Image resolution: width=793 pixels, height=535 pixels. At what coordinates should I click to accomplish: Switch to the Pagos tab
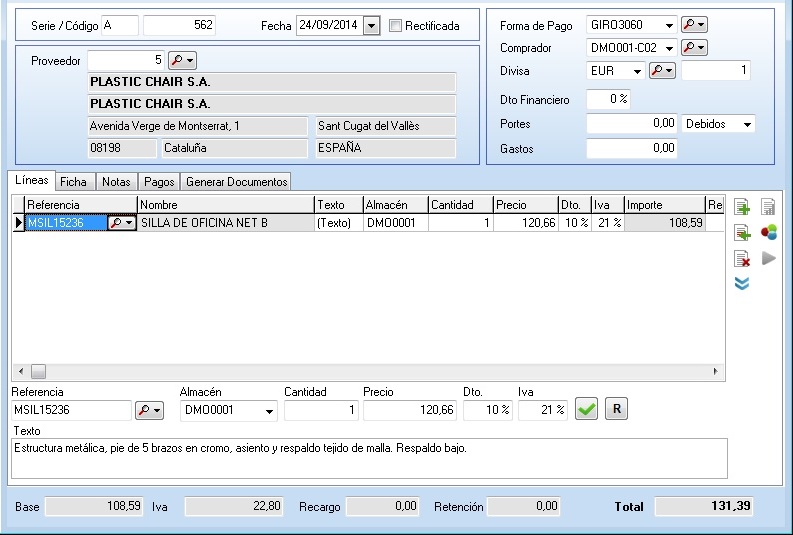point(158,182)
